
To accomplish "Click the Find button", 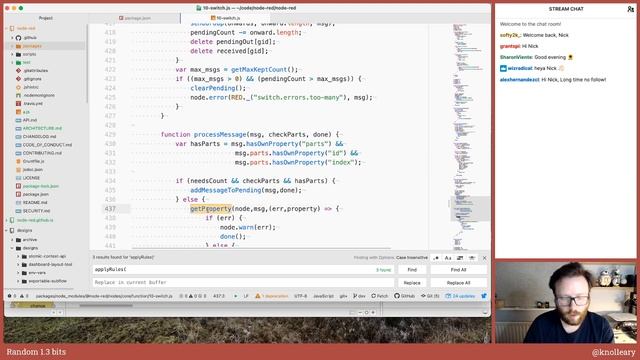I will click(x=412, y=270).
